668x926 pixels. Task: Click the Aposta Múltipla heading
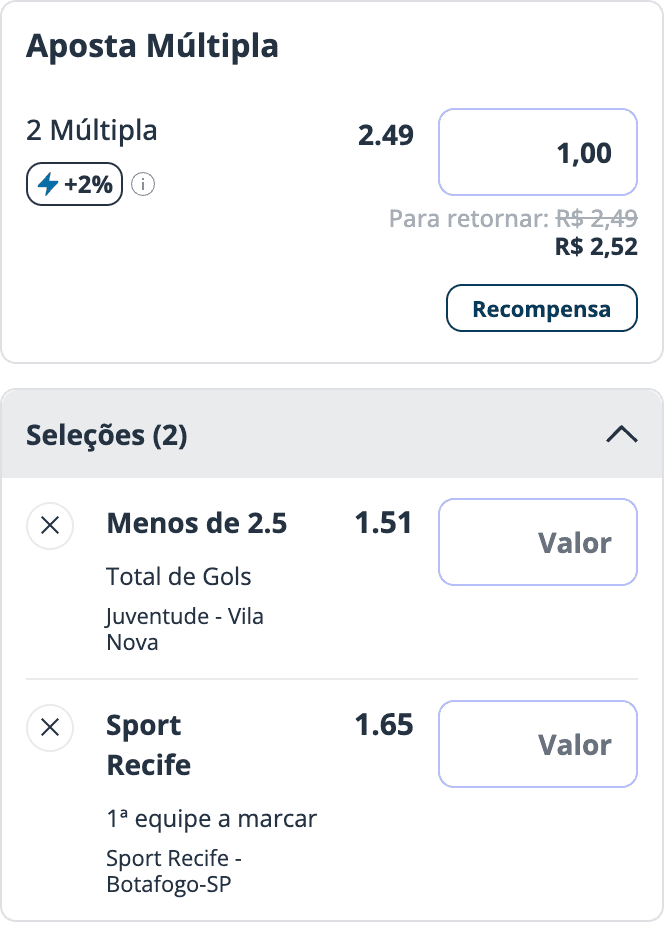point(152,46)
